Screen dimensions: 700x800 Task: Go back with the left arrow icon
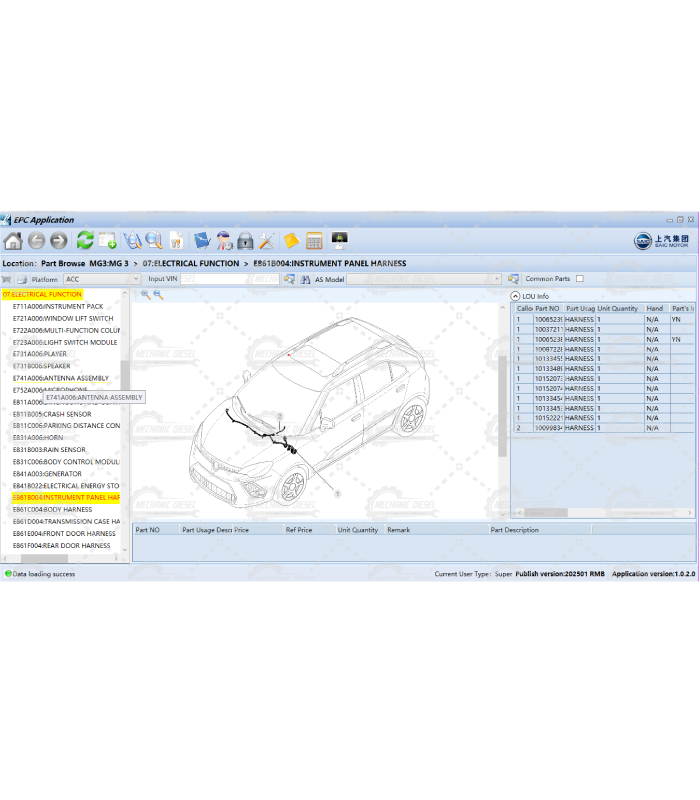pyautogui.click(x=36, y=241)
